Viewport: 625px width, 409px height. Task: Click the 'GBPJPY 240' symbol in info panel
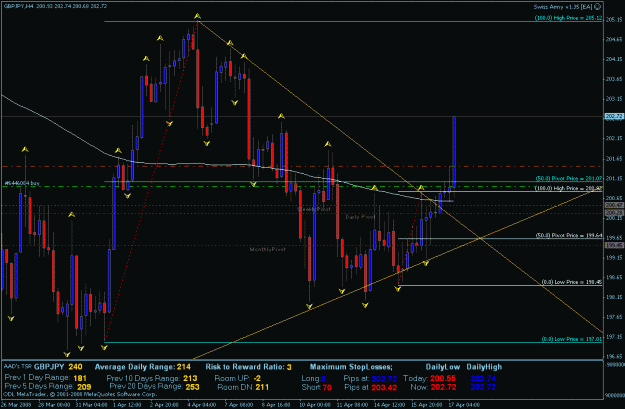pyautogui.click(x=58, y=367)
